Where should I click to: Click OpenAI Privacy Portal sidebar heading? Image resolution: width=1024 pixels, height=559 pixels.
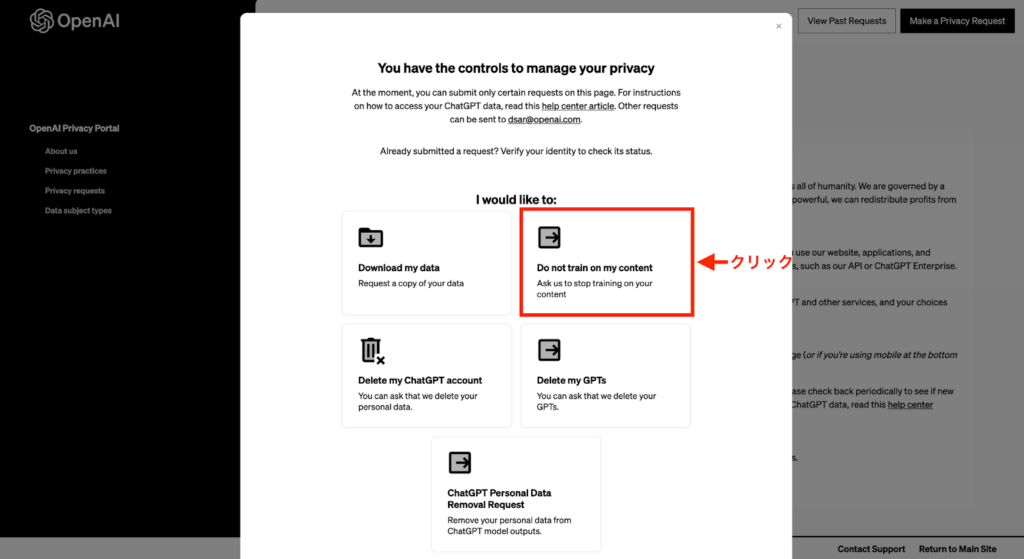click(x=74, y=128)
